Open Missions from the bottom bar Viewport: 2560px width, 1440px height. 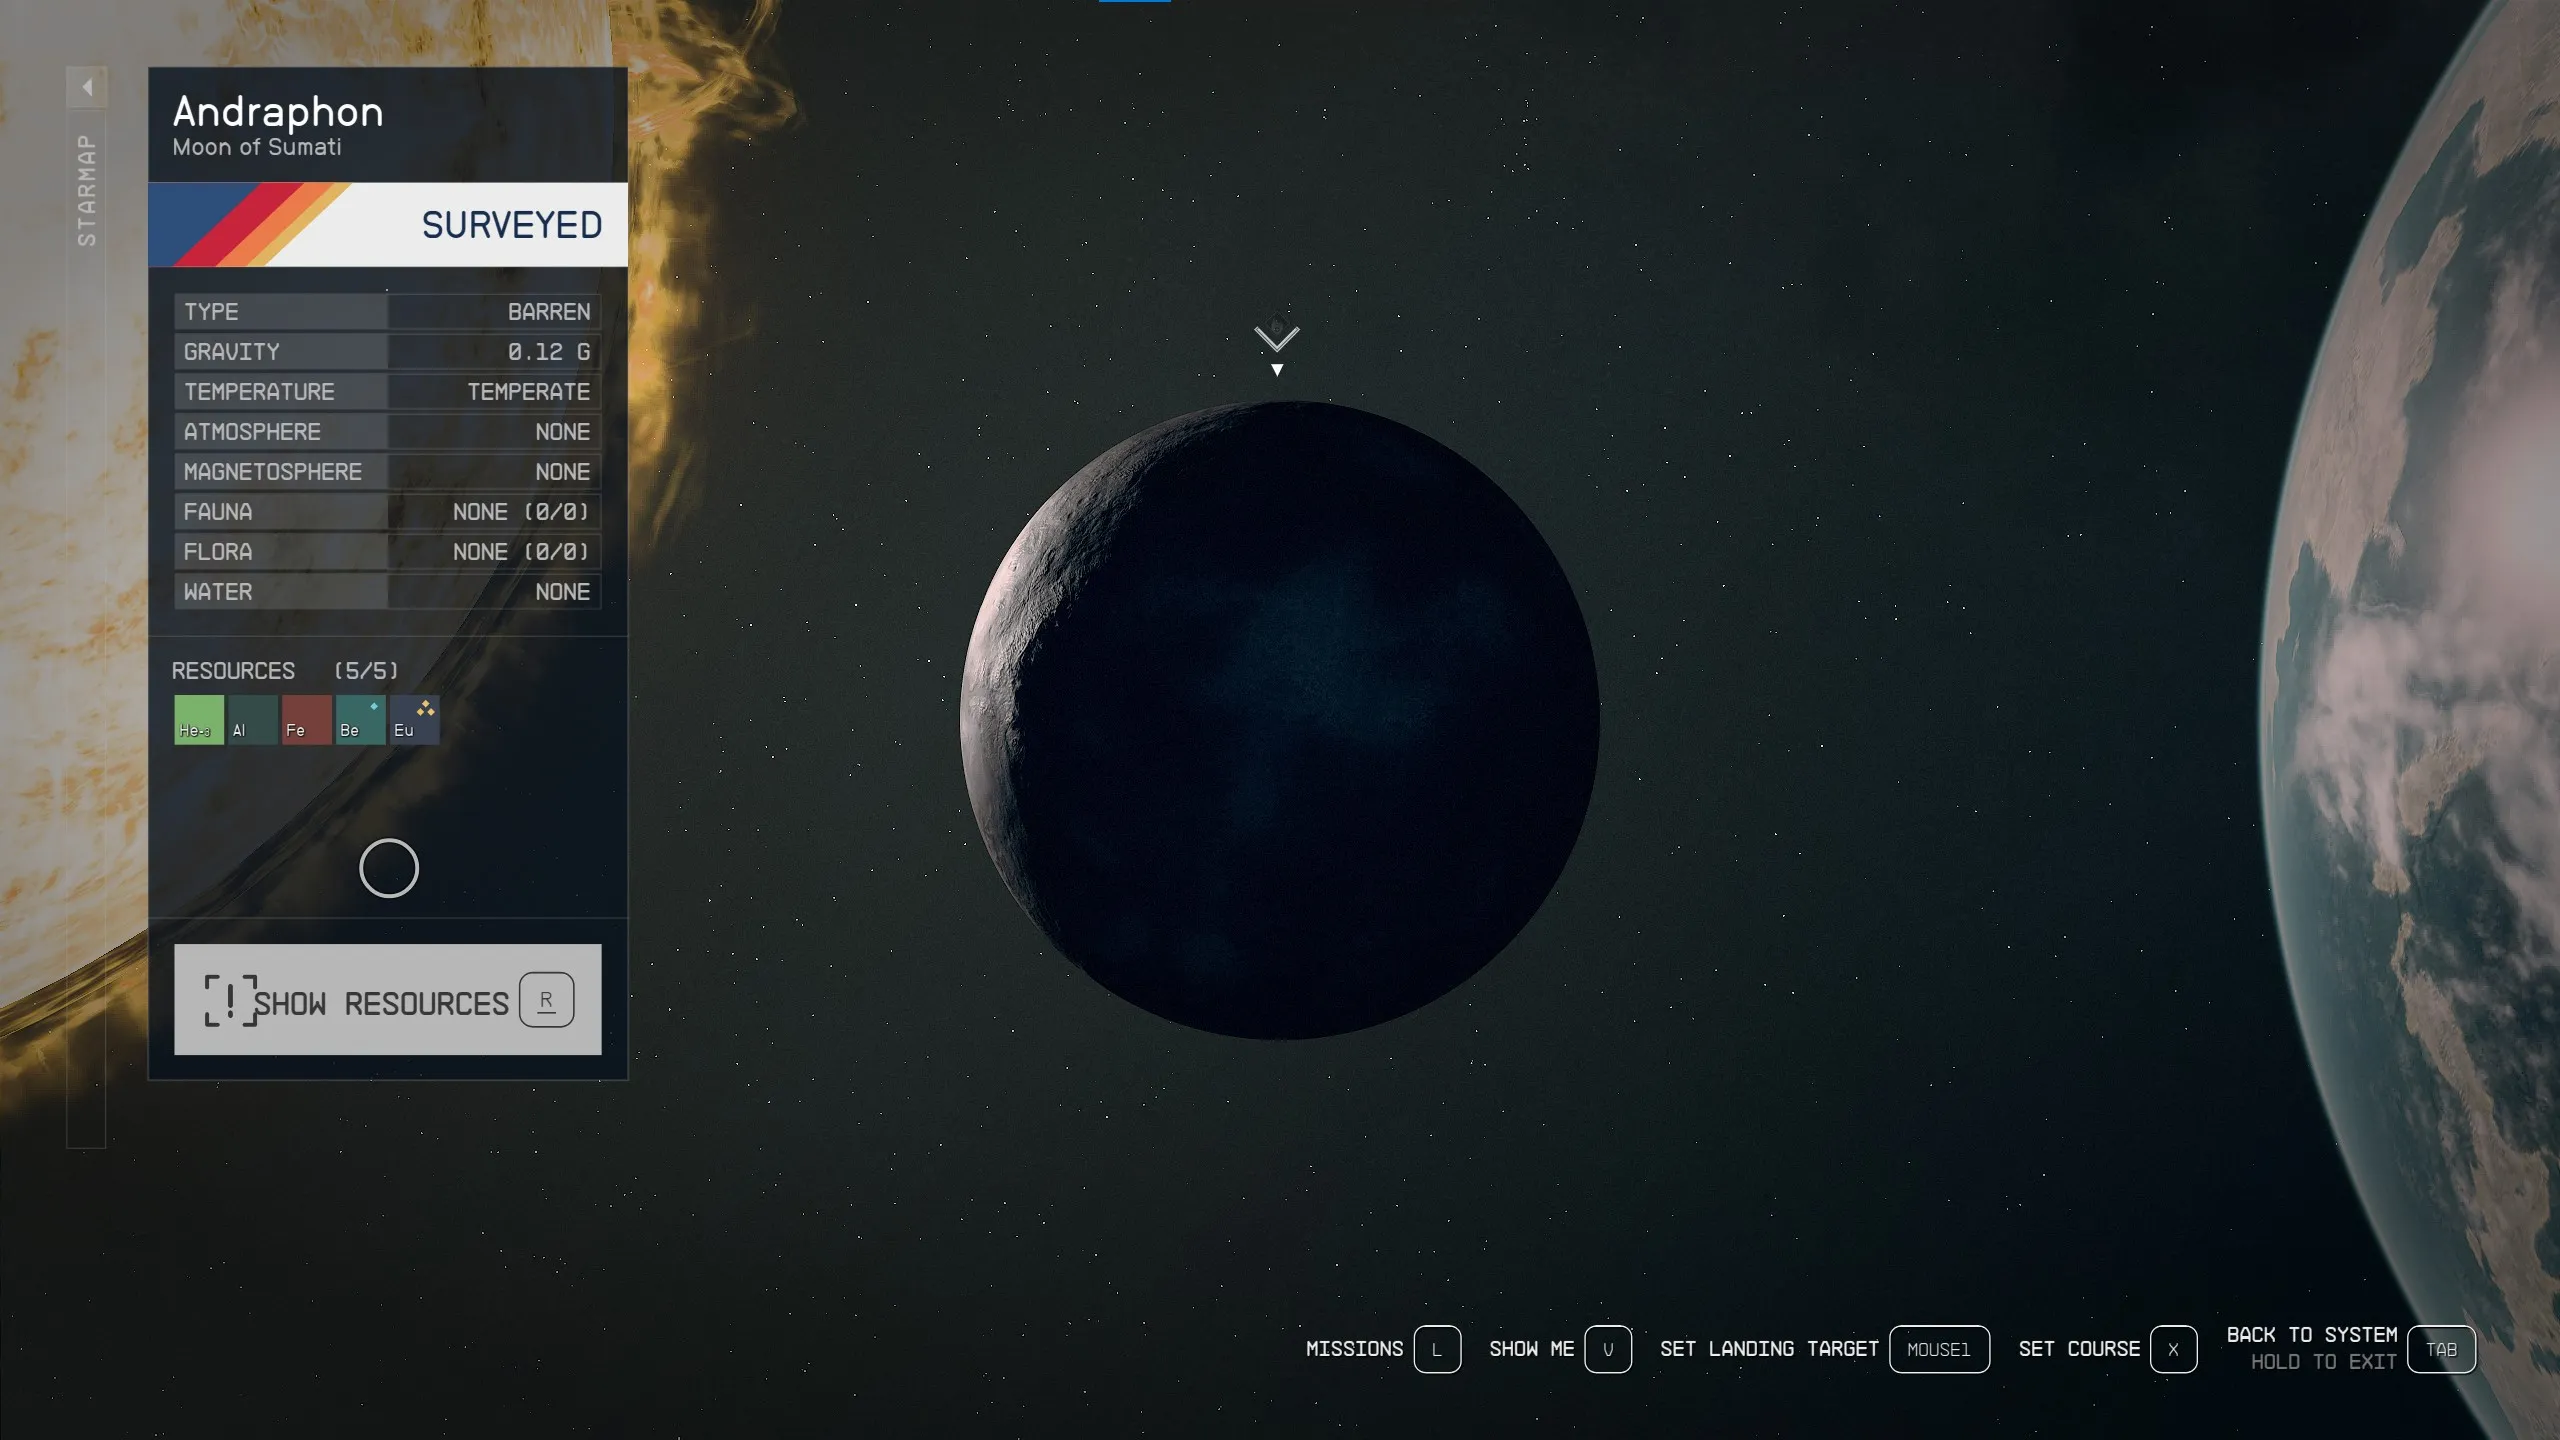point(1354,1349)
